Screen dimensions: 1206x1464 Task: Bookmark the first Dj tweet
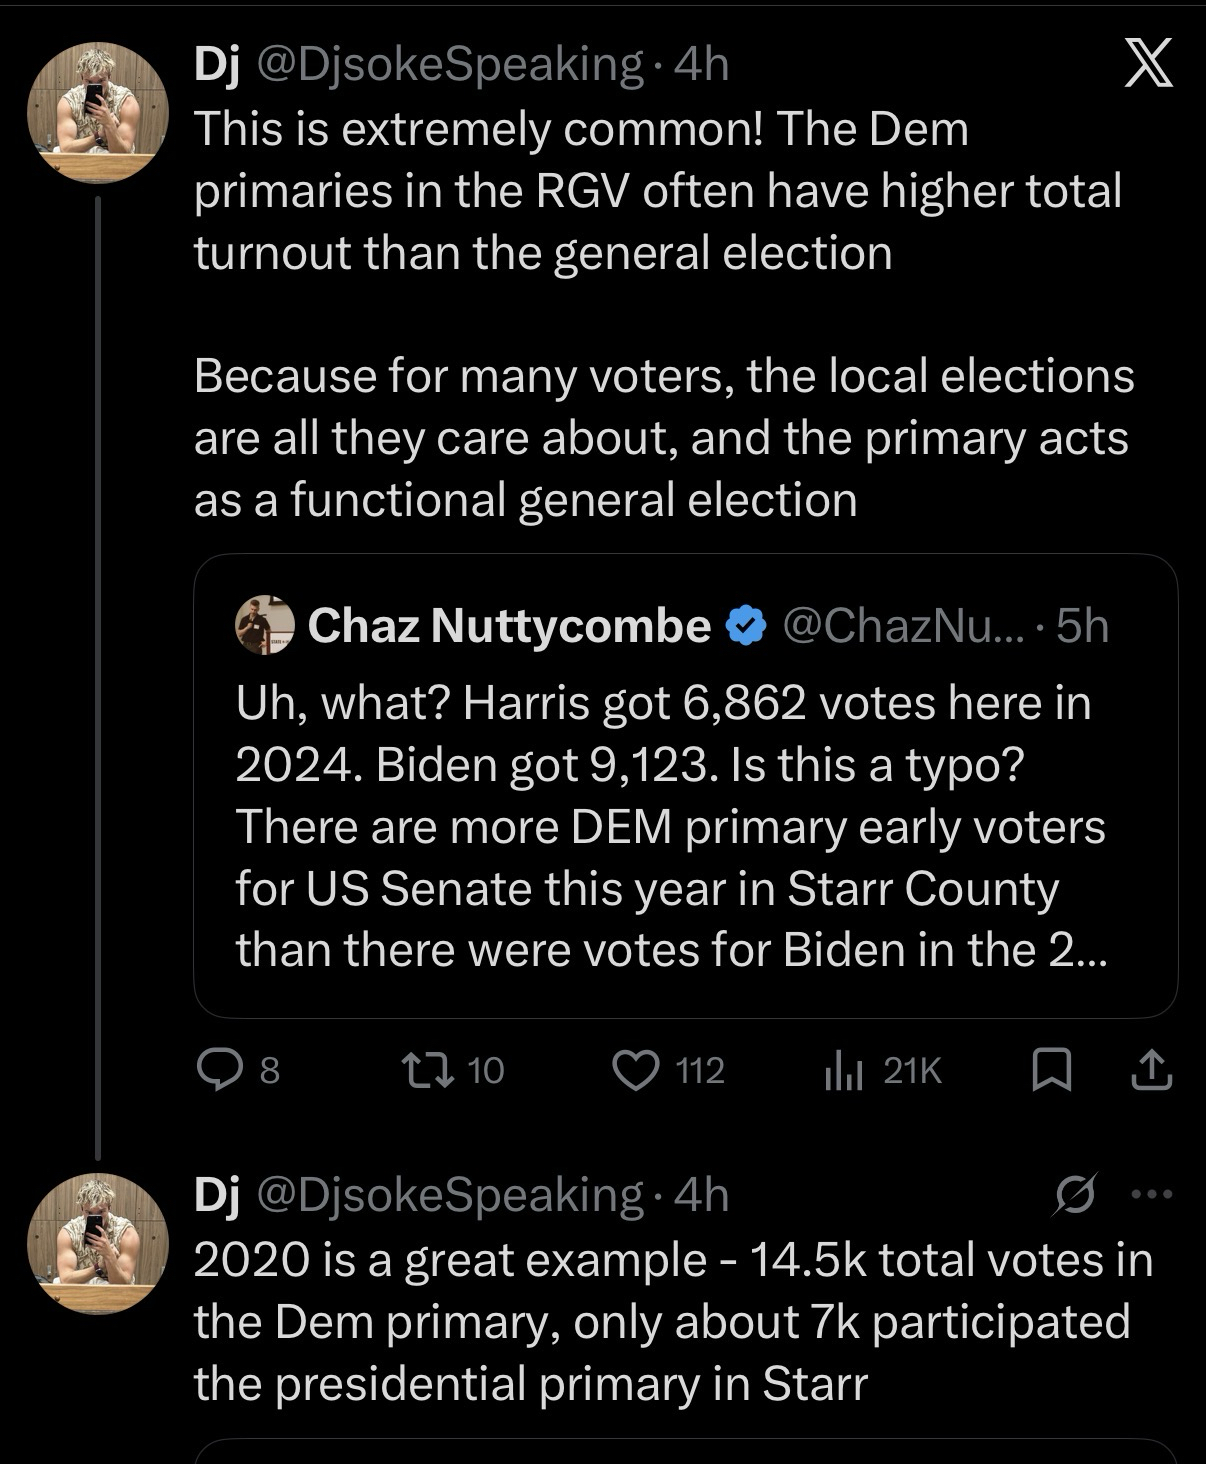[1051, 1071]
